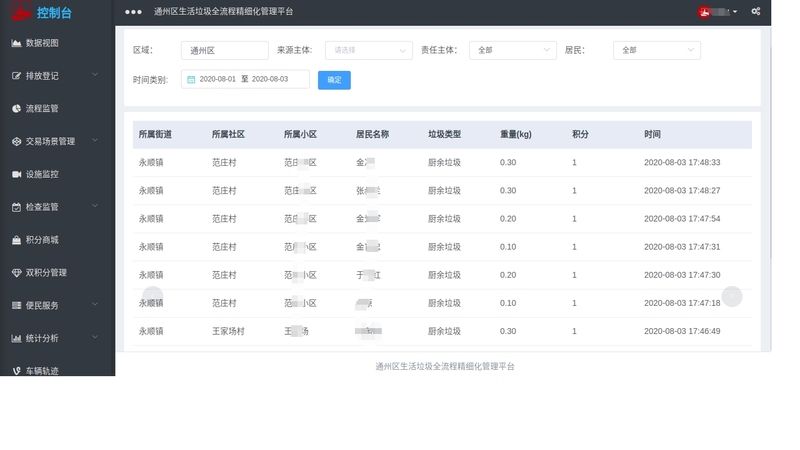Open the 数据视图 chart icon
The width and height of the screenshot is (800, 450).
coord(16,43)
